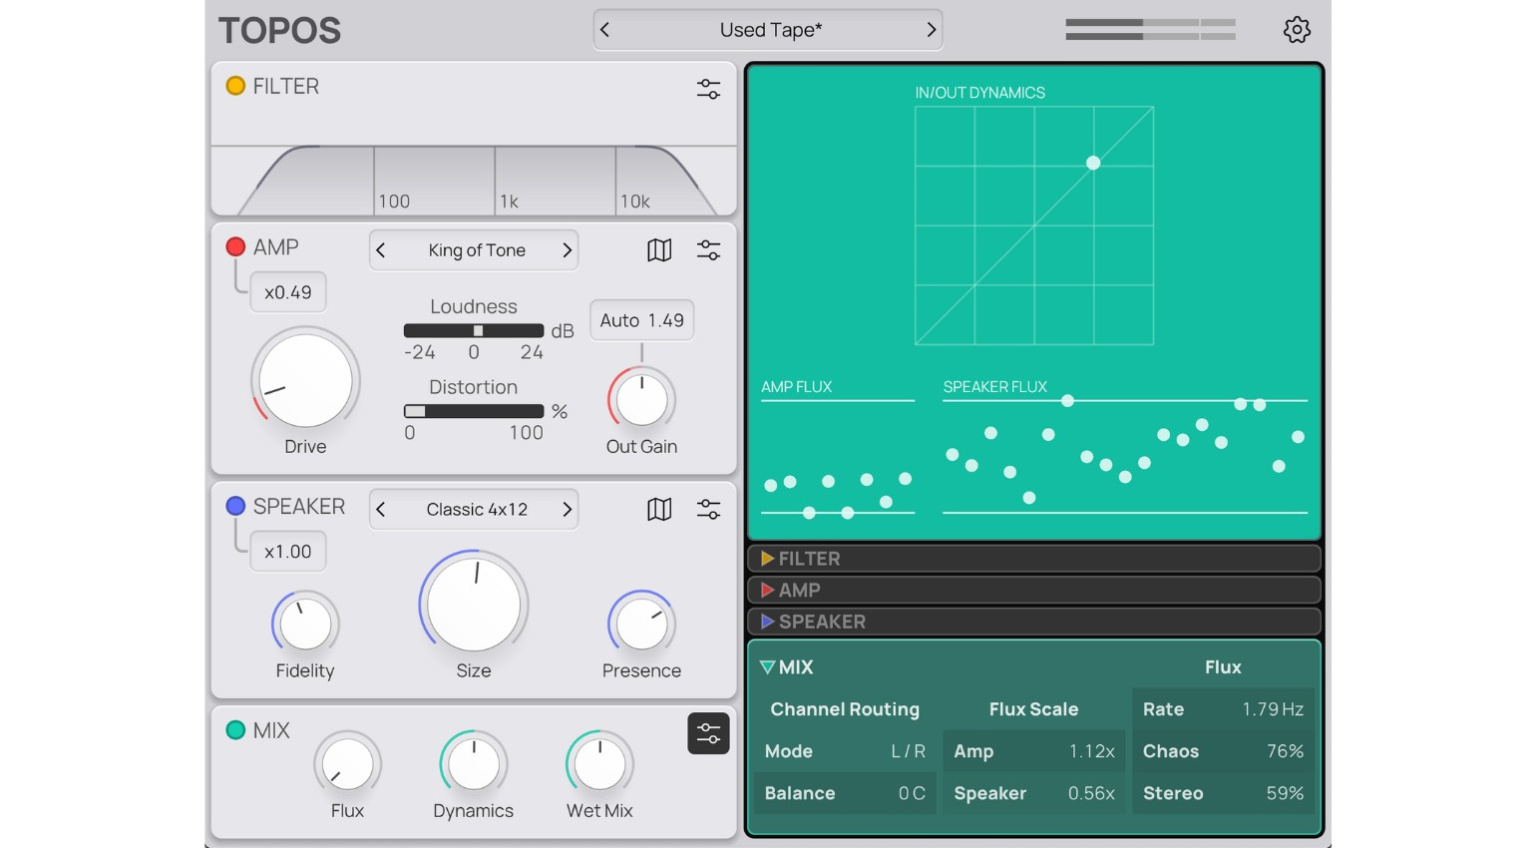Adjust the Loudness slider
The height and width of the screenshot is (848, 1536).
click(478, 330)
